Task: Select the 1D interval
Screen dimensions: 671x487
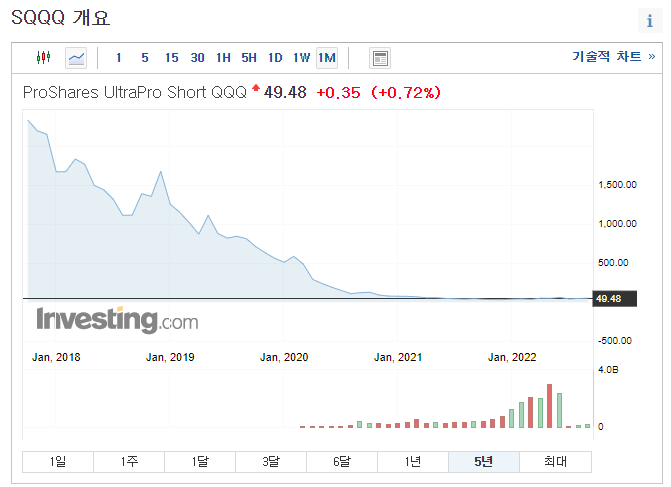Action: click(x=275, y=58)
